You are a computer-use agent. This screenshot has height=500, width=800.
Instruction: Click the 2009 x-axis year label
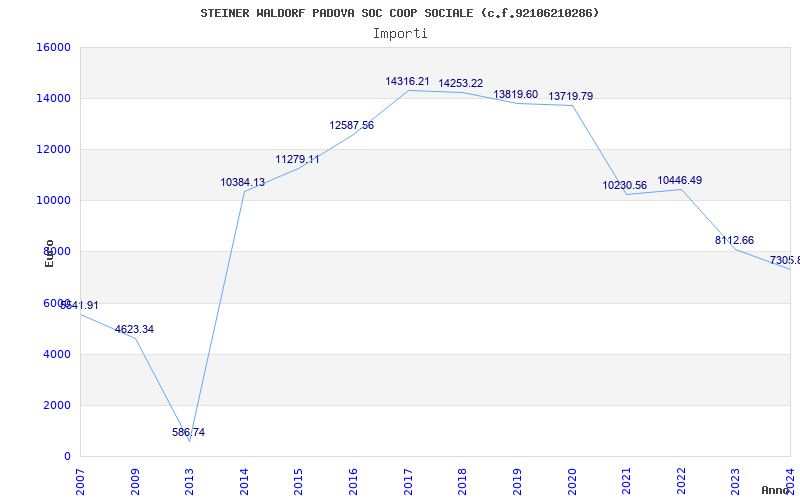[135, 481]
